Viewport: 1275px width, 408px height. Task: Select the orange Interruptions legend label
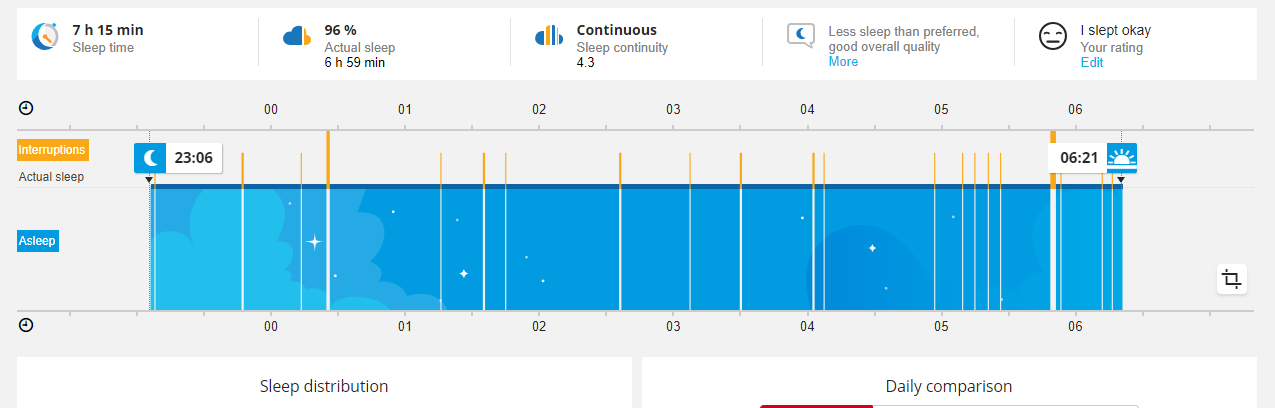click(52, 150)
